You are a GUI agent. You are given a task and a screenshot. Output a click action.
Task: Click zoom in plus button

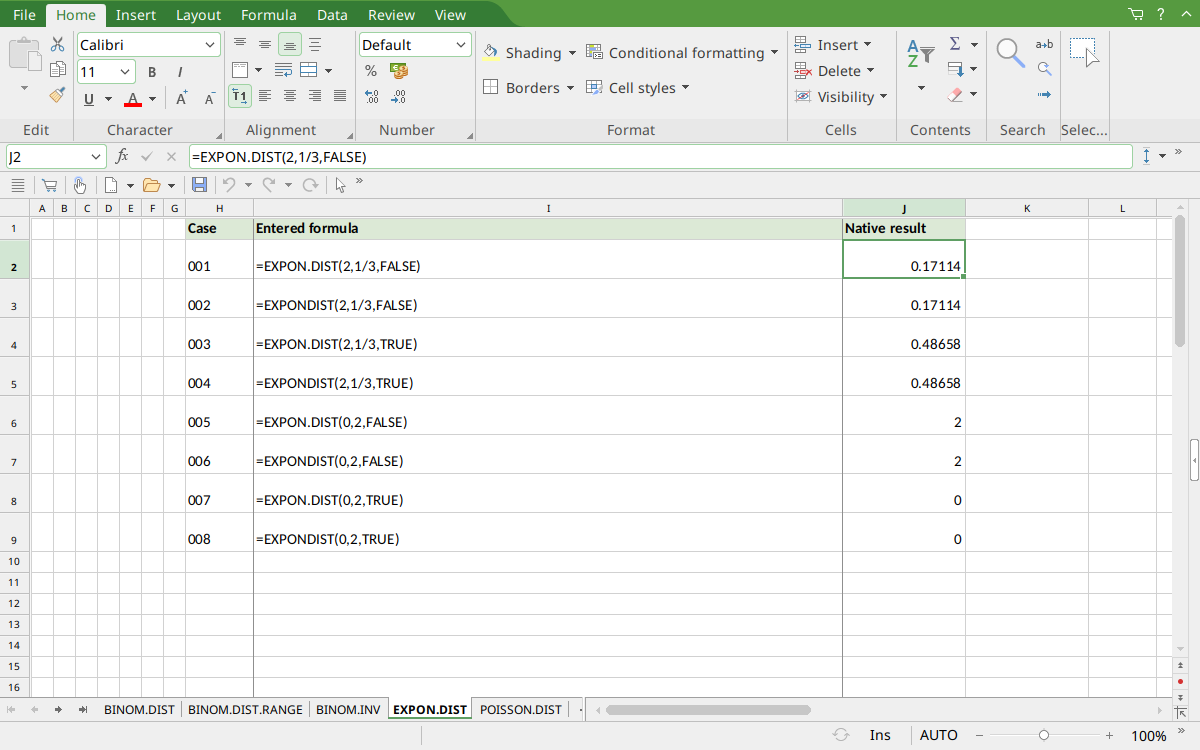tap(1108, 735)
